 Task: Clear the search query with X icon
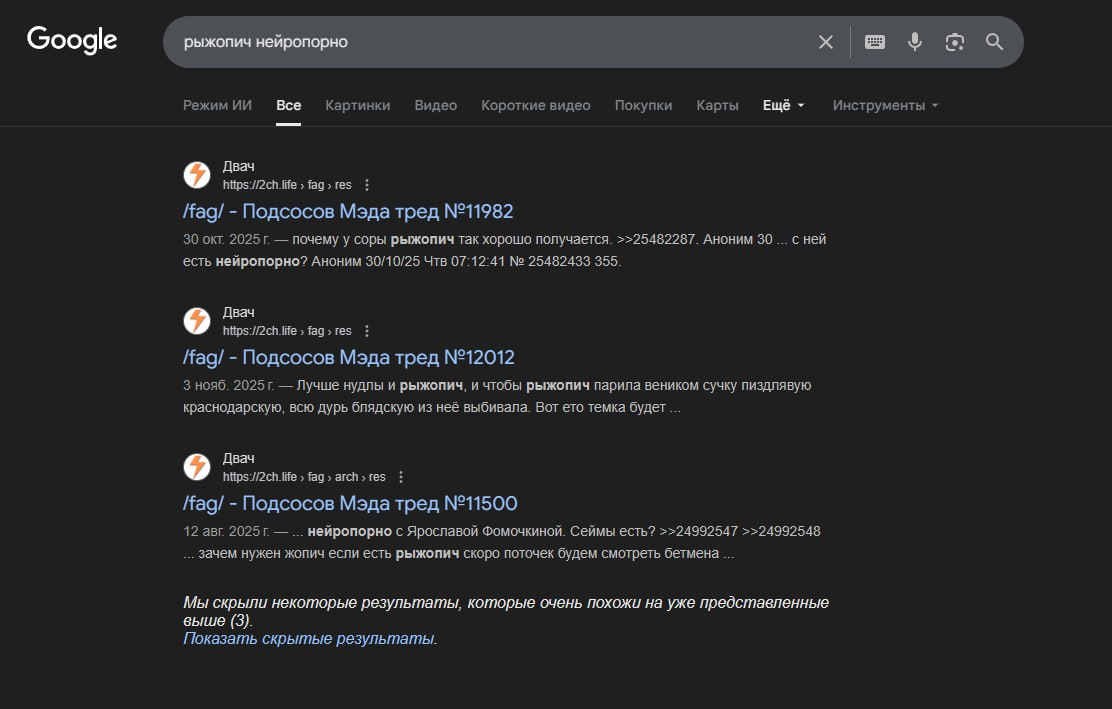click(825, 42)
